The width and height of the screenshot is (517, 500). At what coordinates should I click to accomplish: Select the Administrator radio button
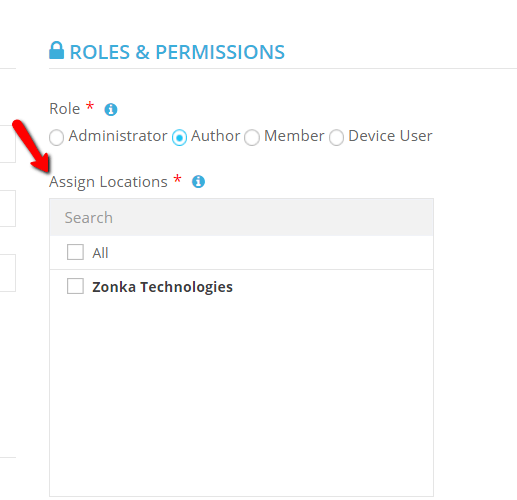(x=56, y=137)
